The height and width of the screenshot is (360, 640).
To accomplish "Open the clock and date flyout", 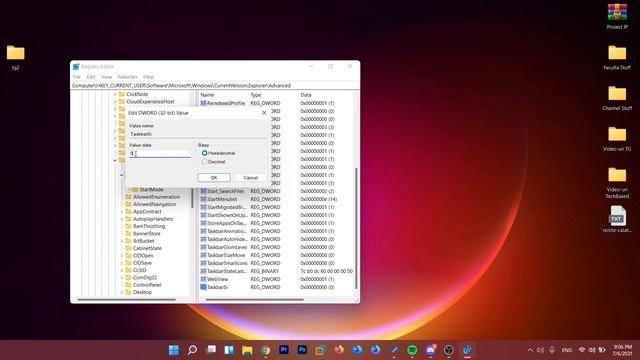I will [x=622, y=350].
